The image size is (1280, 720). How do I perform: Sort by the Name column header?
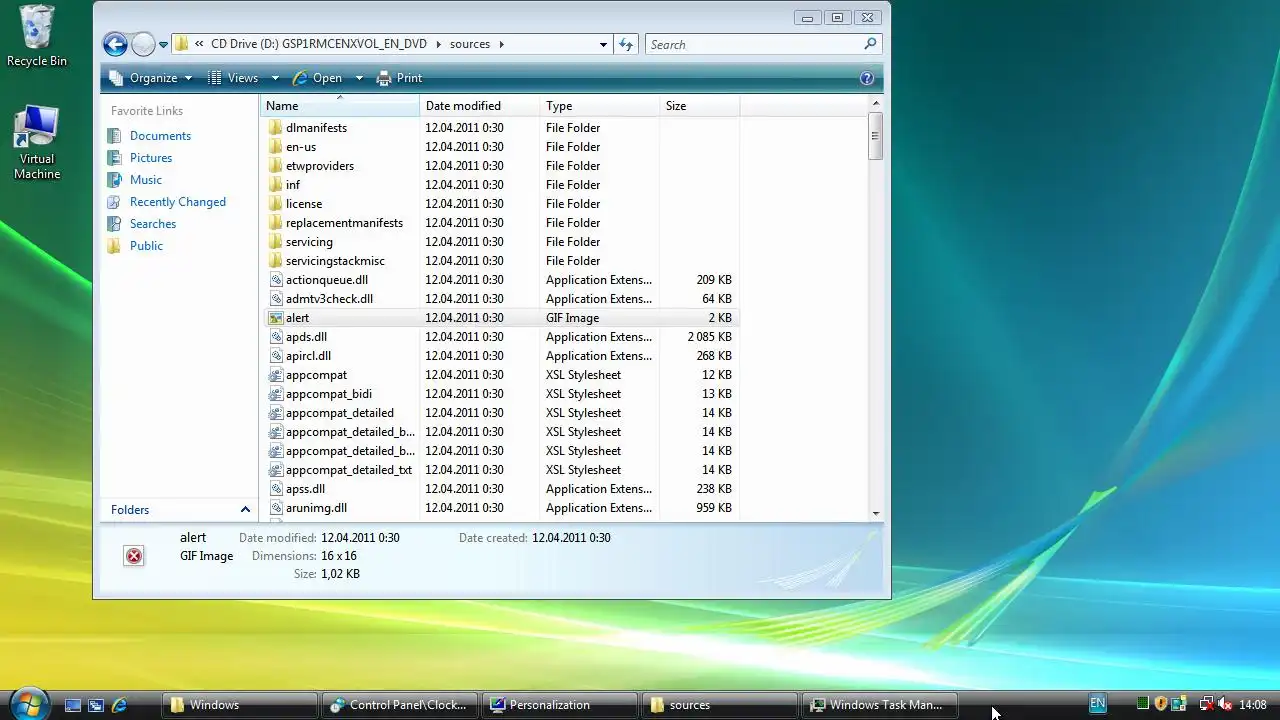point(340,106)
